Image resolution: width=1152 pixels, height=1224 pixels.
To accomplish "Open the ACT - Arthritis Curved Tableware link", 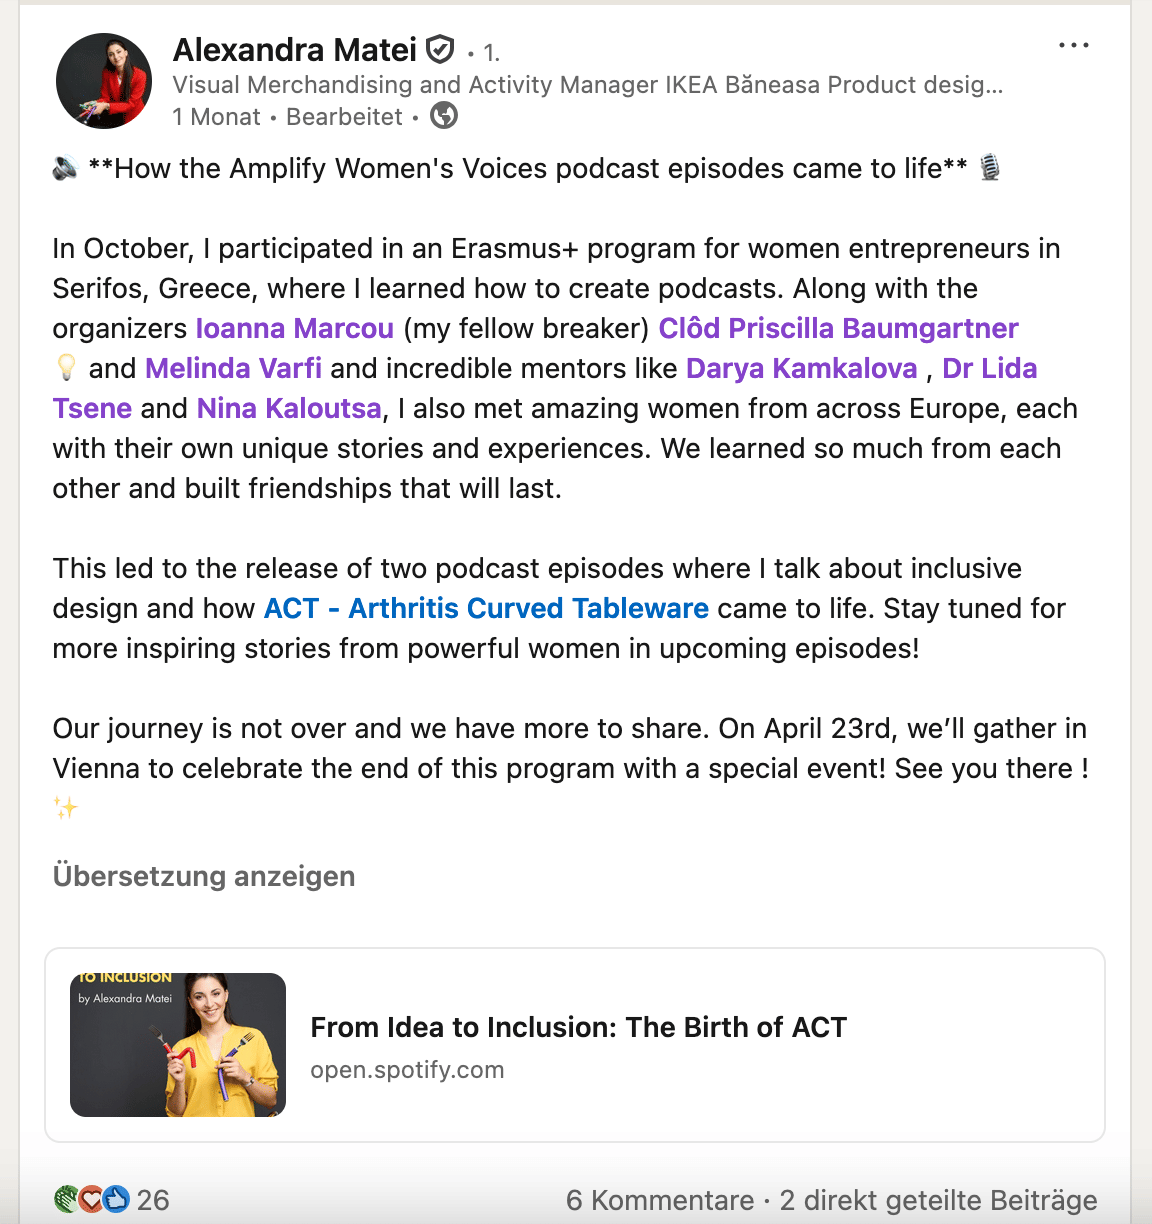I will 485,608.
